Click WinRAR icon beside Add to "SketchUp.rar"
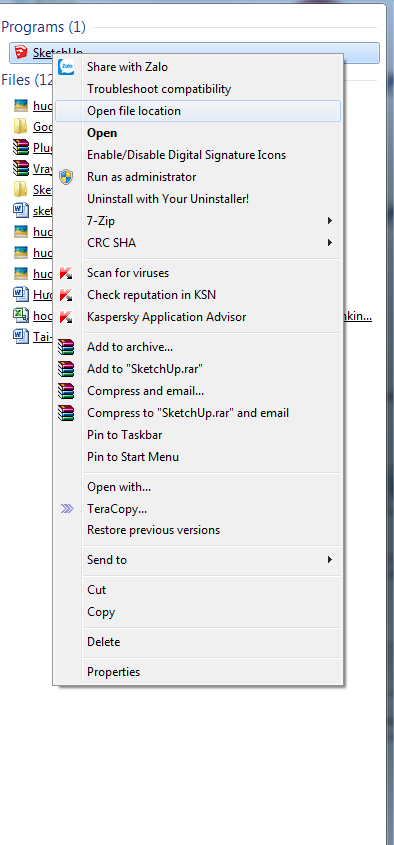 pos(66,369)
